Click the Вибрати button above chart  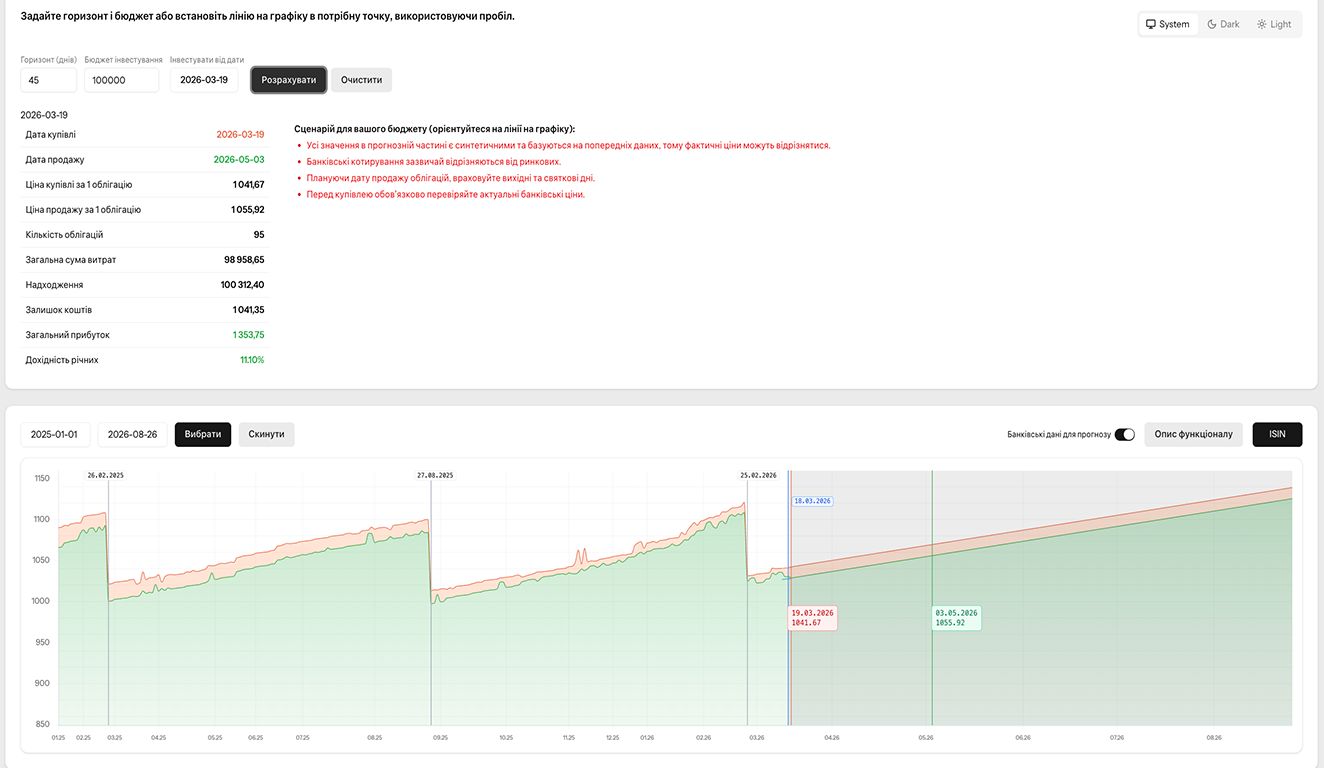click(203, 434)
